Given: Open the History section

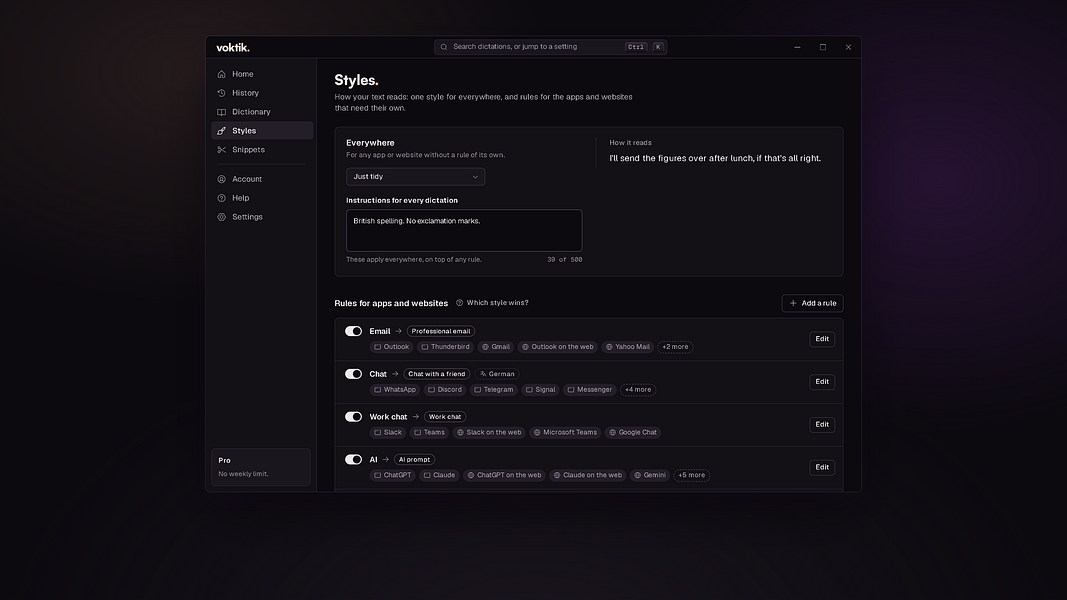Looking at the screenshot, I should pyautogui.click(x=262, y=93).
